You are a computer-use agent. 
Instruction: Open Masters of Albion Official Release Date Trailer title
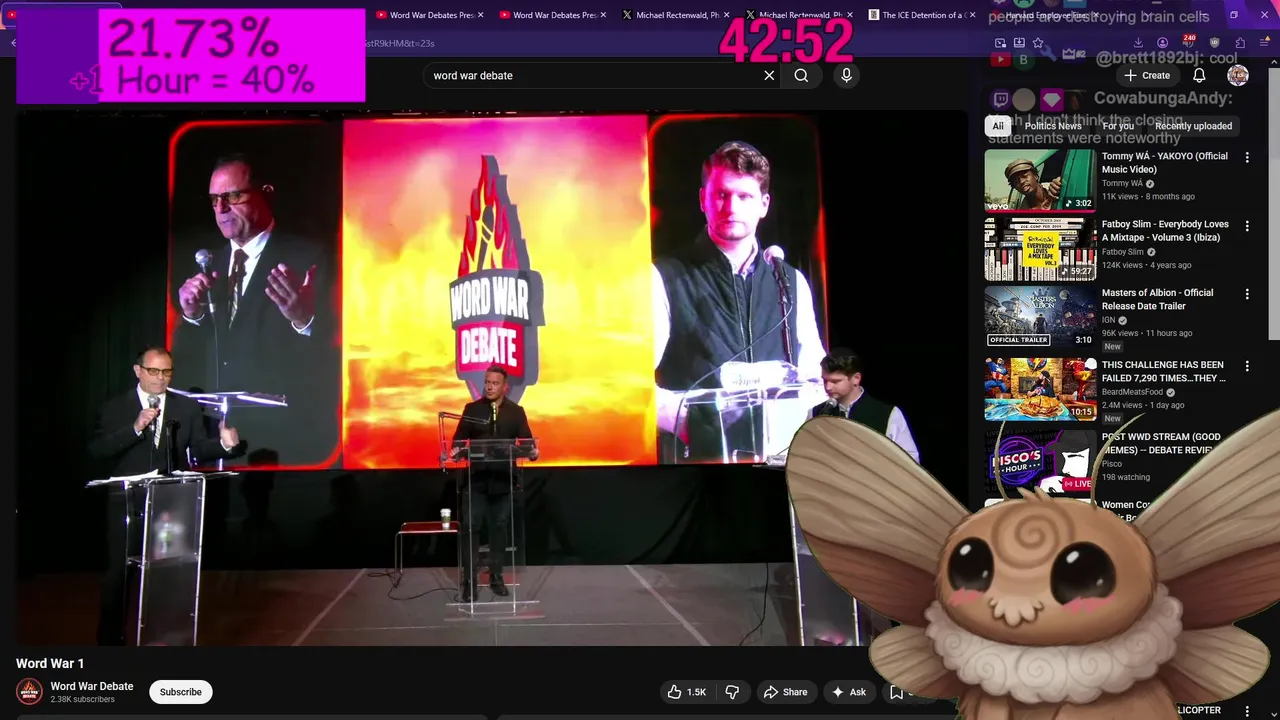(1157, 299)
